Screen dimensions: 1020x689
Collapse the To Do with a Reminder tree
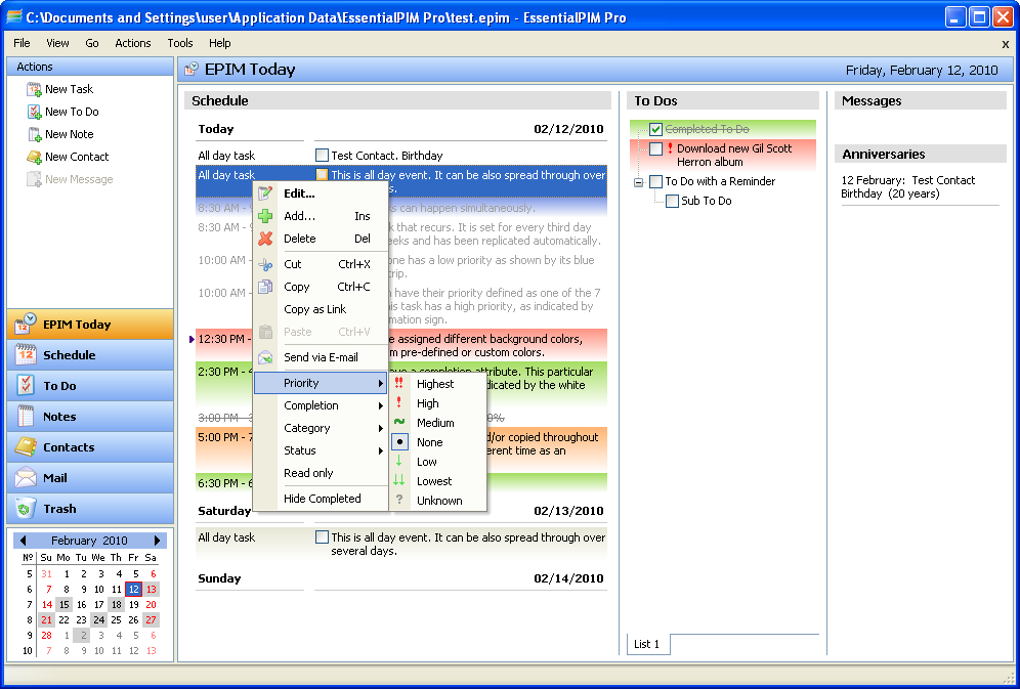pos(639,182)
